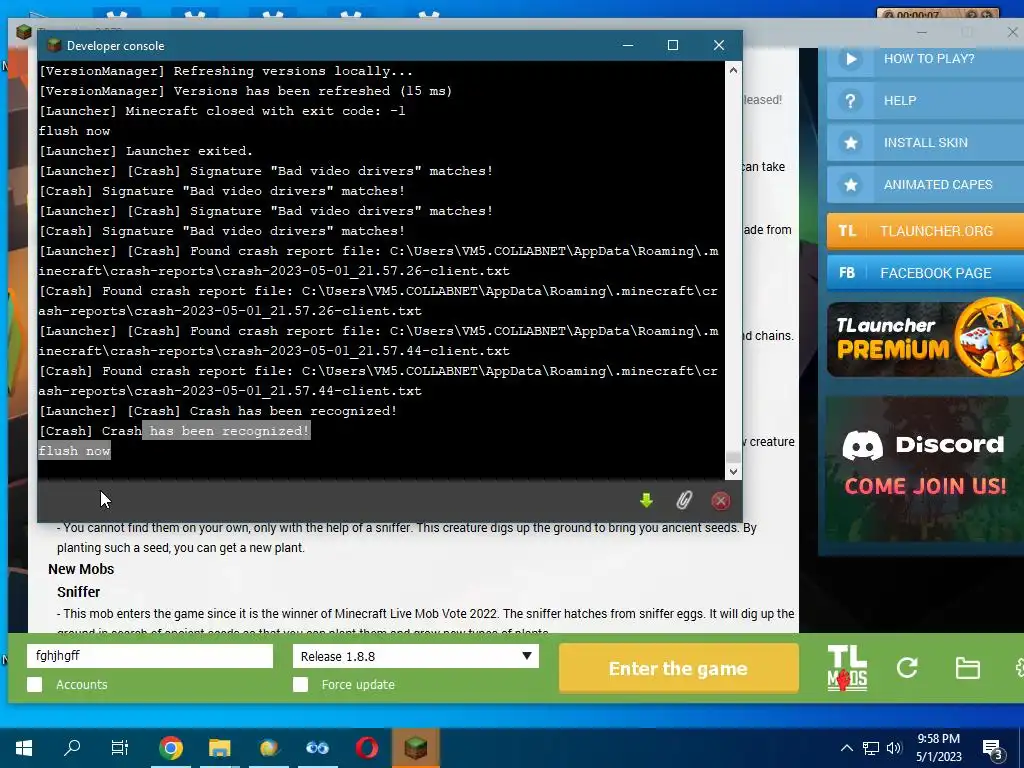The image size is (1024, 768).
Task: Click the Windows Start button
Action: pos(24,748)
